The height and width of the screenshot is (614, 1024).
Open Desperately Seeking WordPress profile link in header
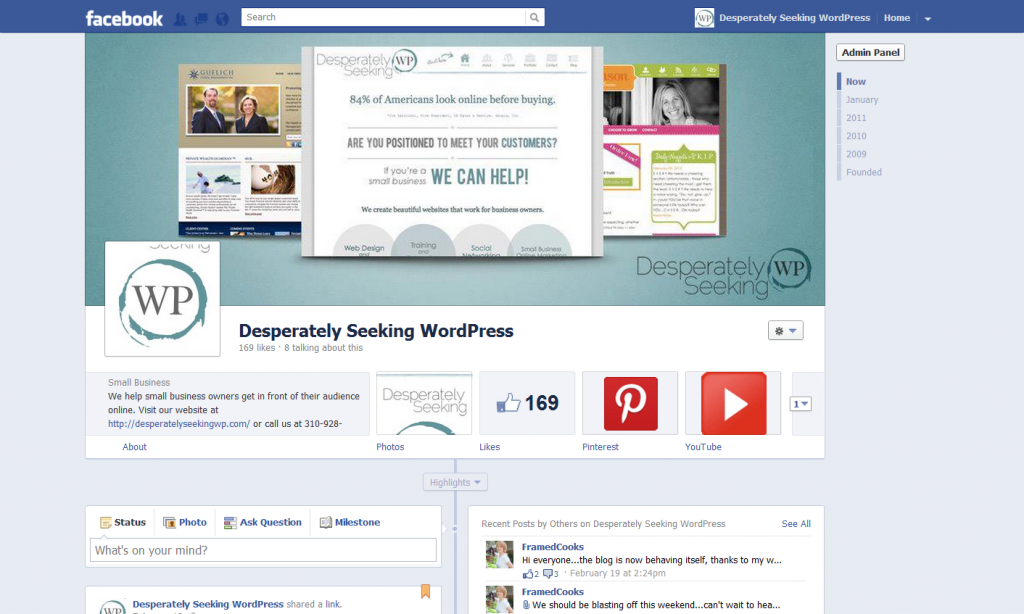tap(794, 18)
